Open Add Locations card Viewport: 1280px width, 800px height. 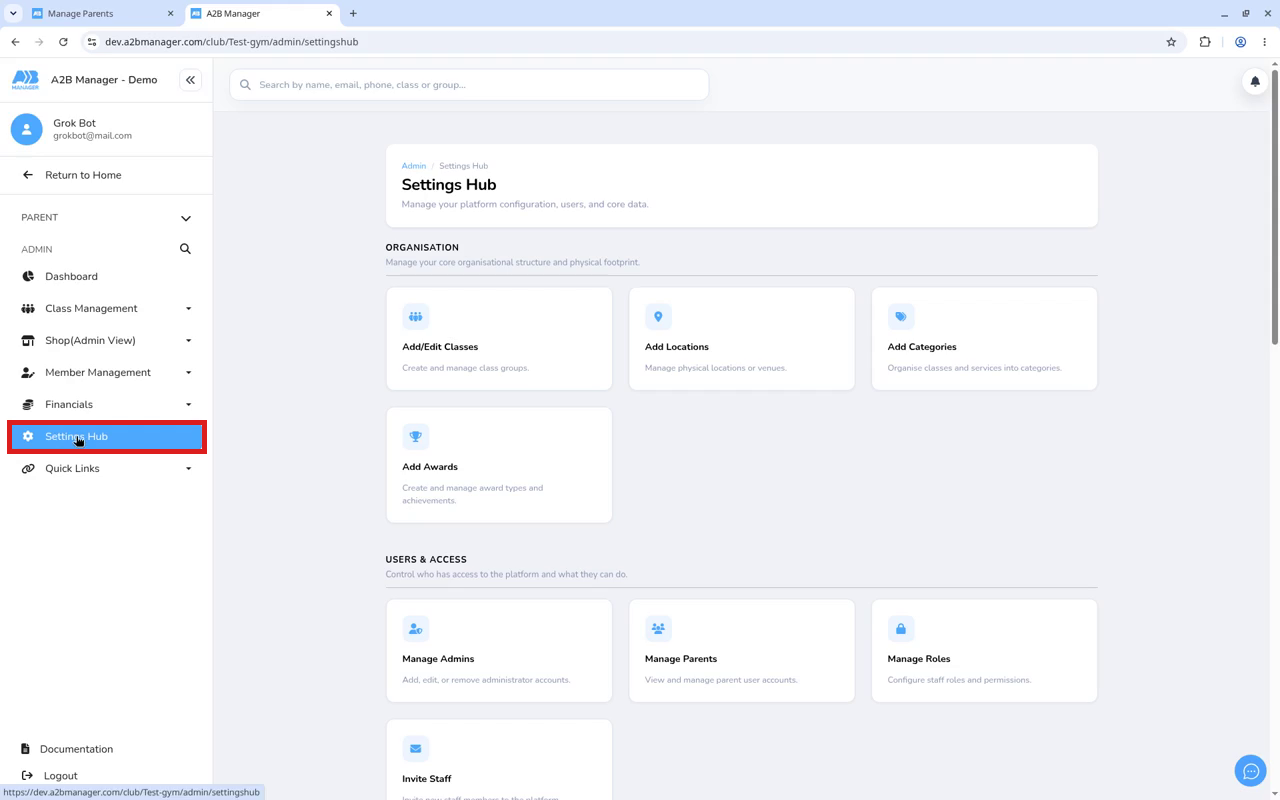point(742,339)
